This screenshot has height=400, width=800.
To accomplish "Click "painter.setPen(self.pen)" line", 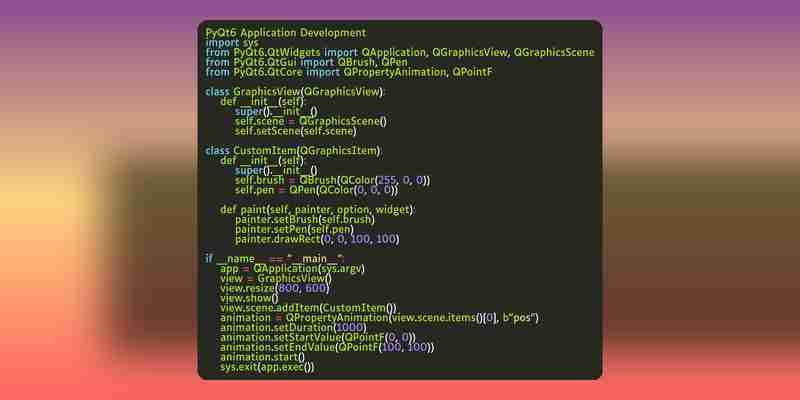I will (x=294, y=230).
